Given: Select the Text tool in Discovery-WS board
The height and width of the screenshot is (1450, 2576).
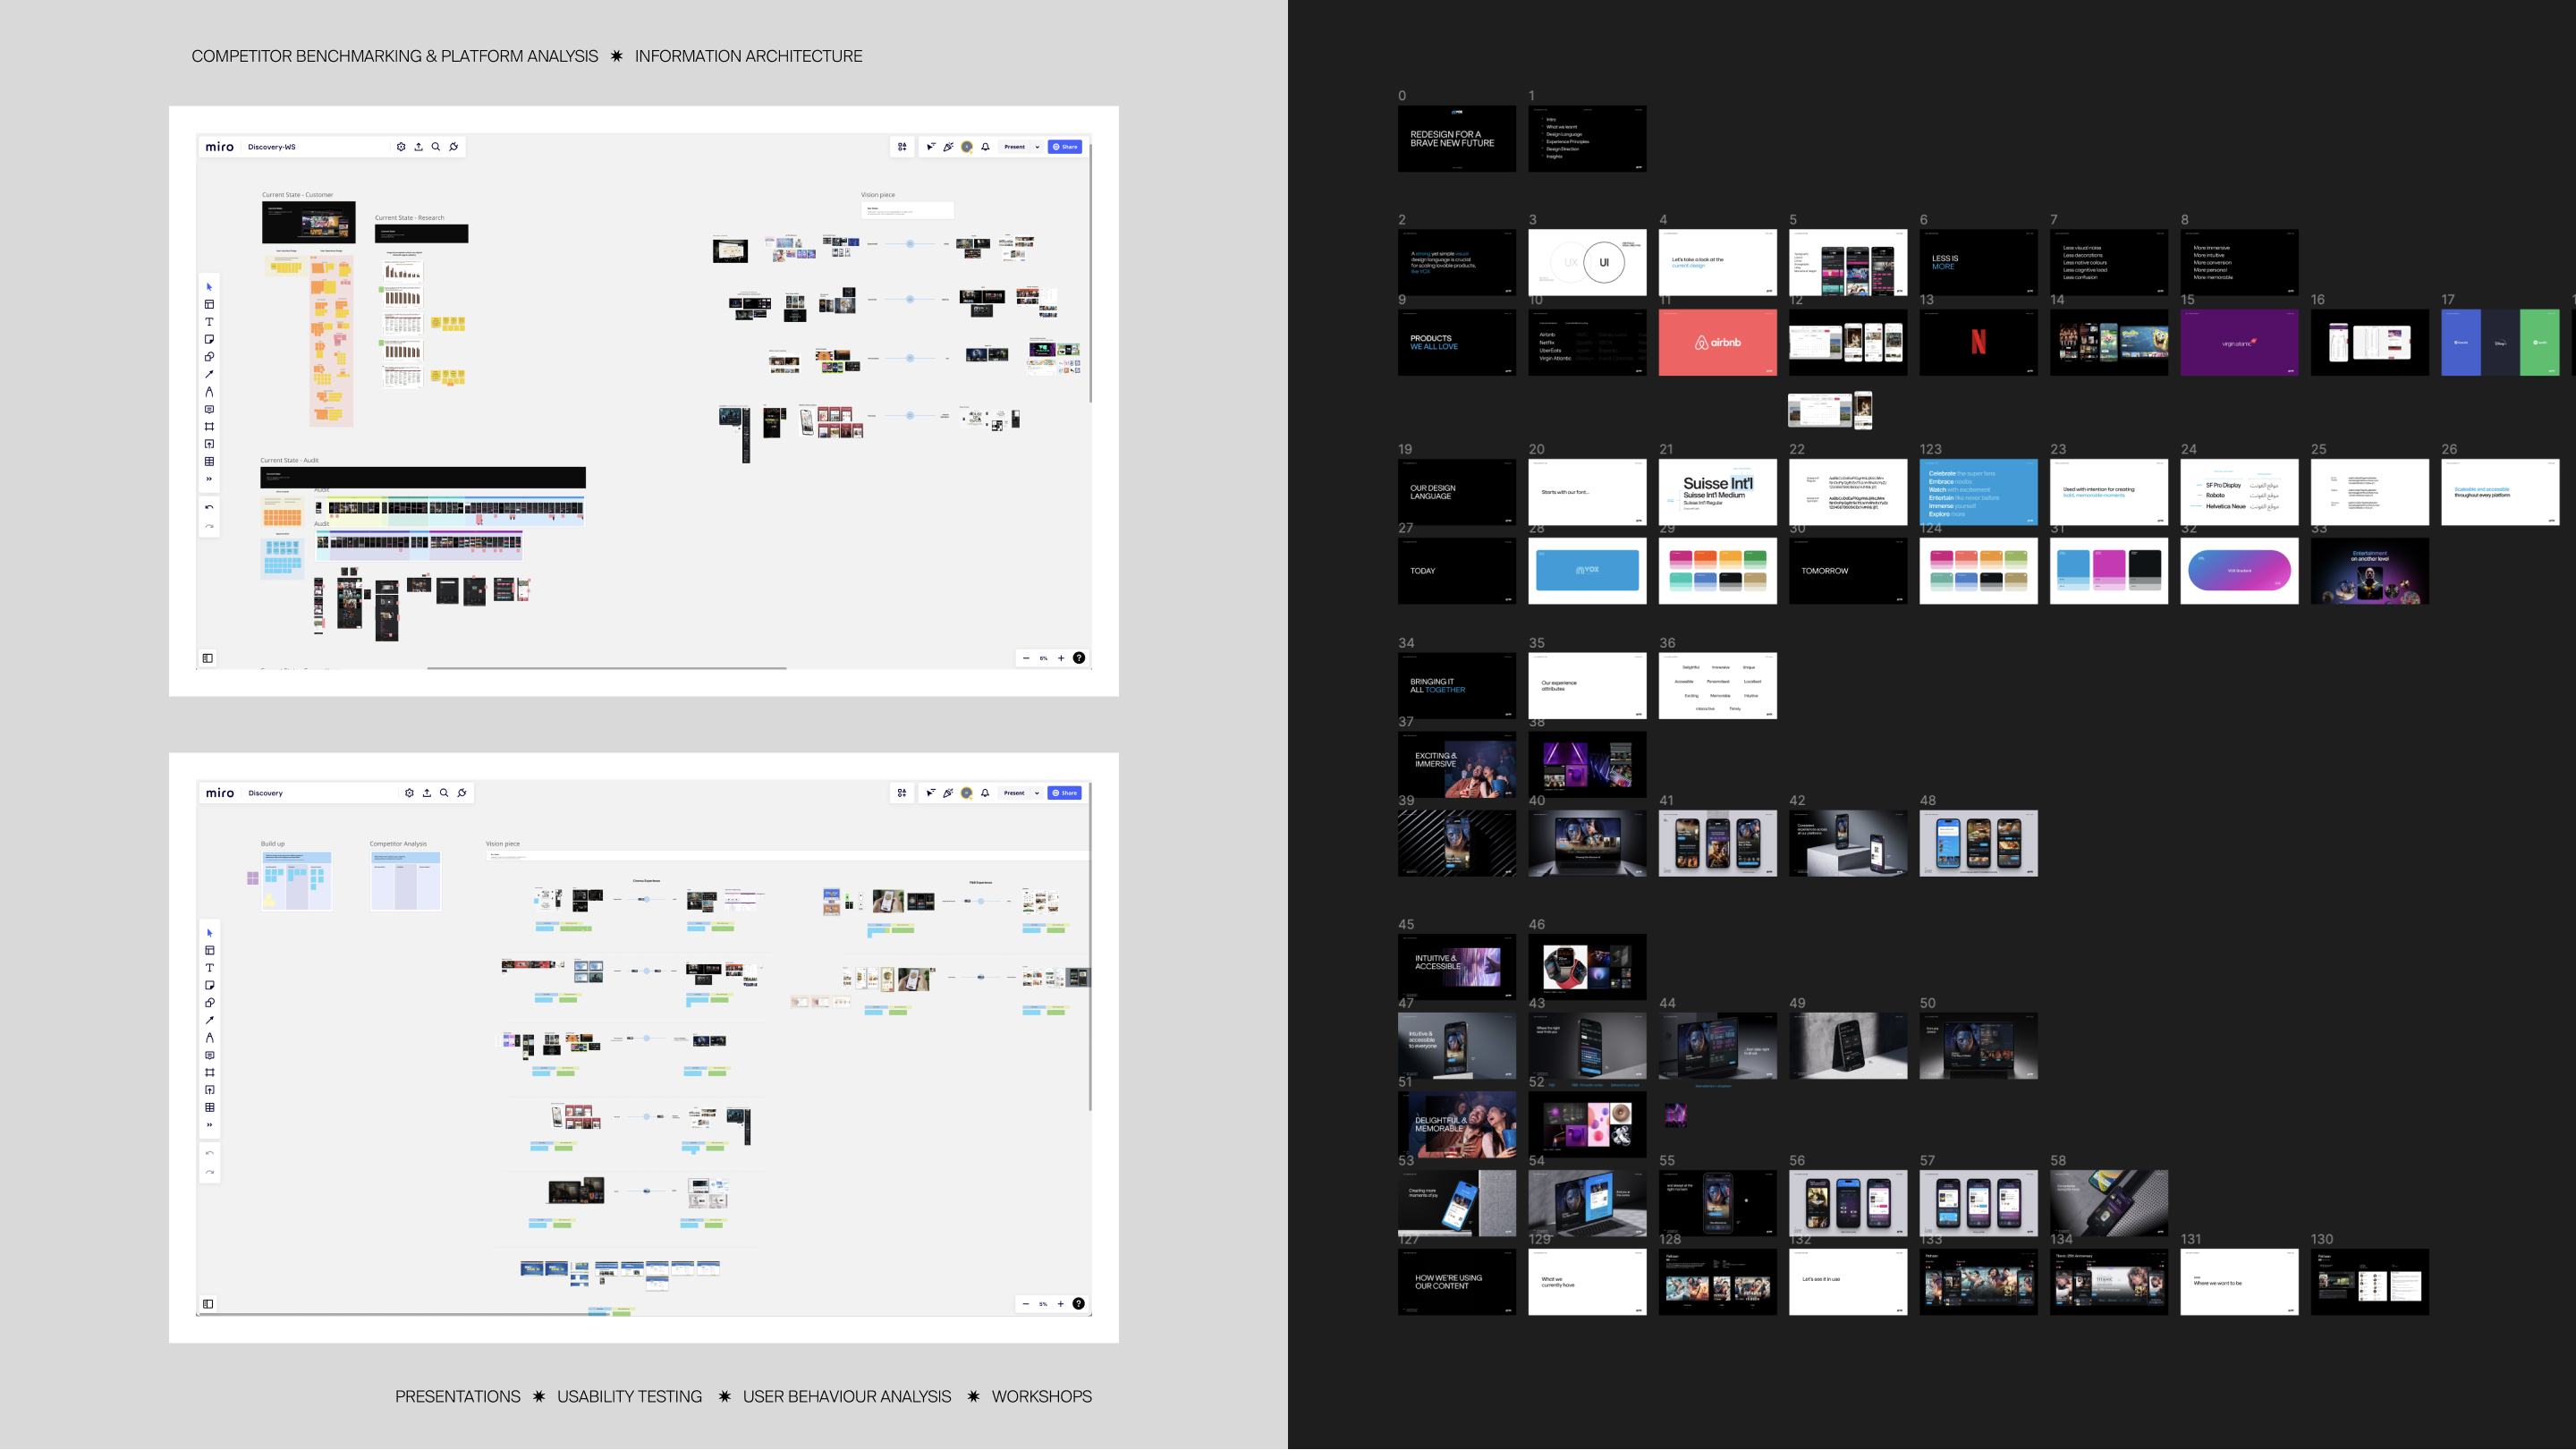Looking at the screenshot, I should tap(209, 322).
